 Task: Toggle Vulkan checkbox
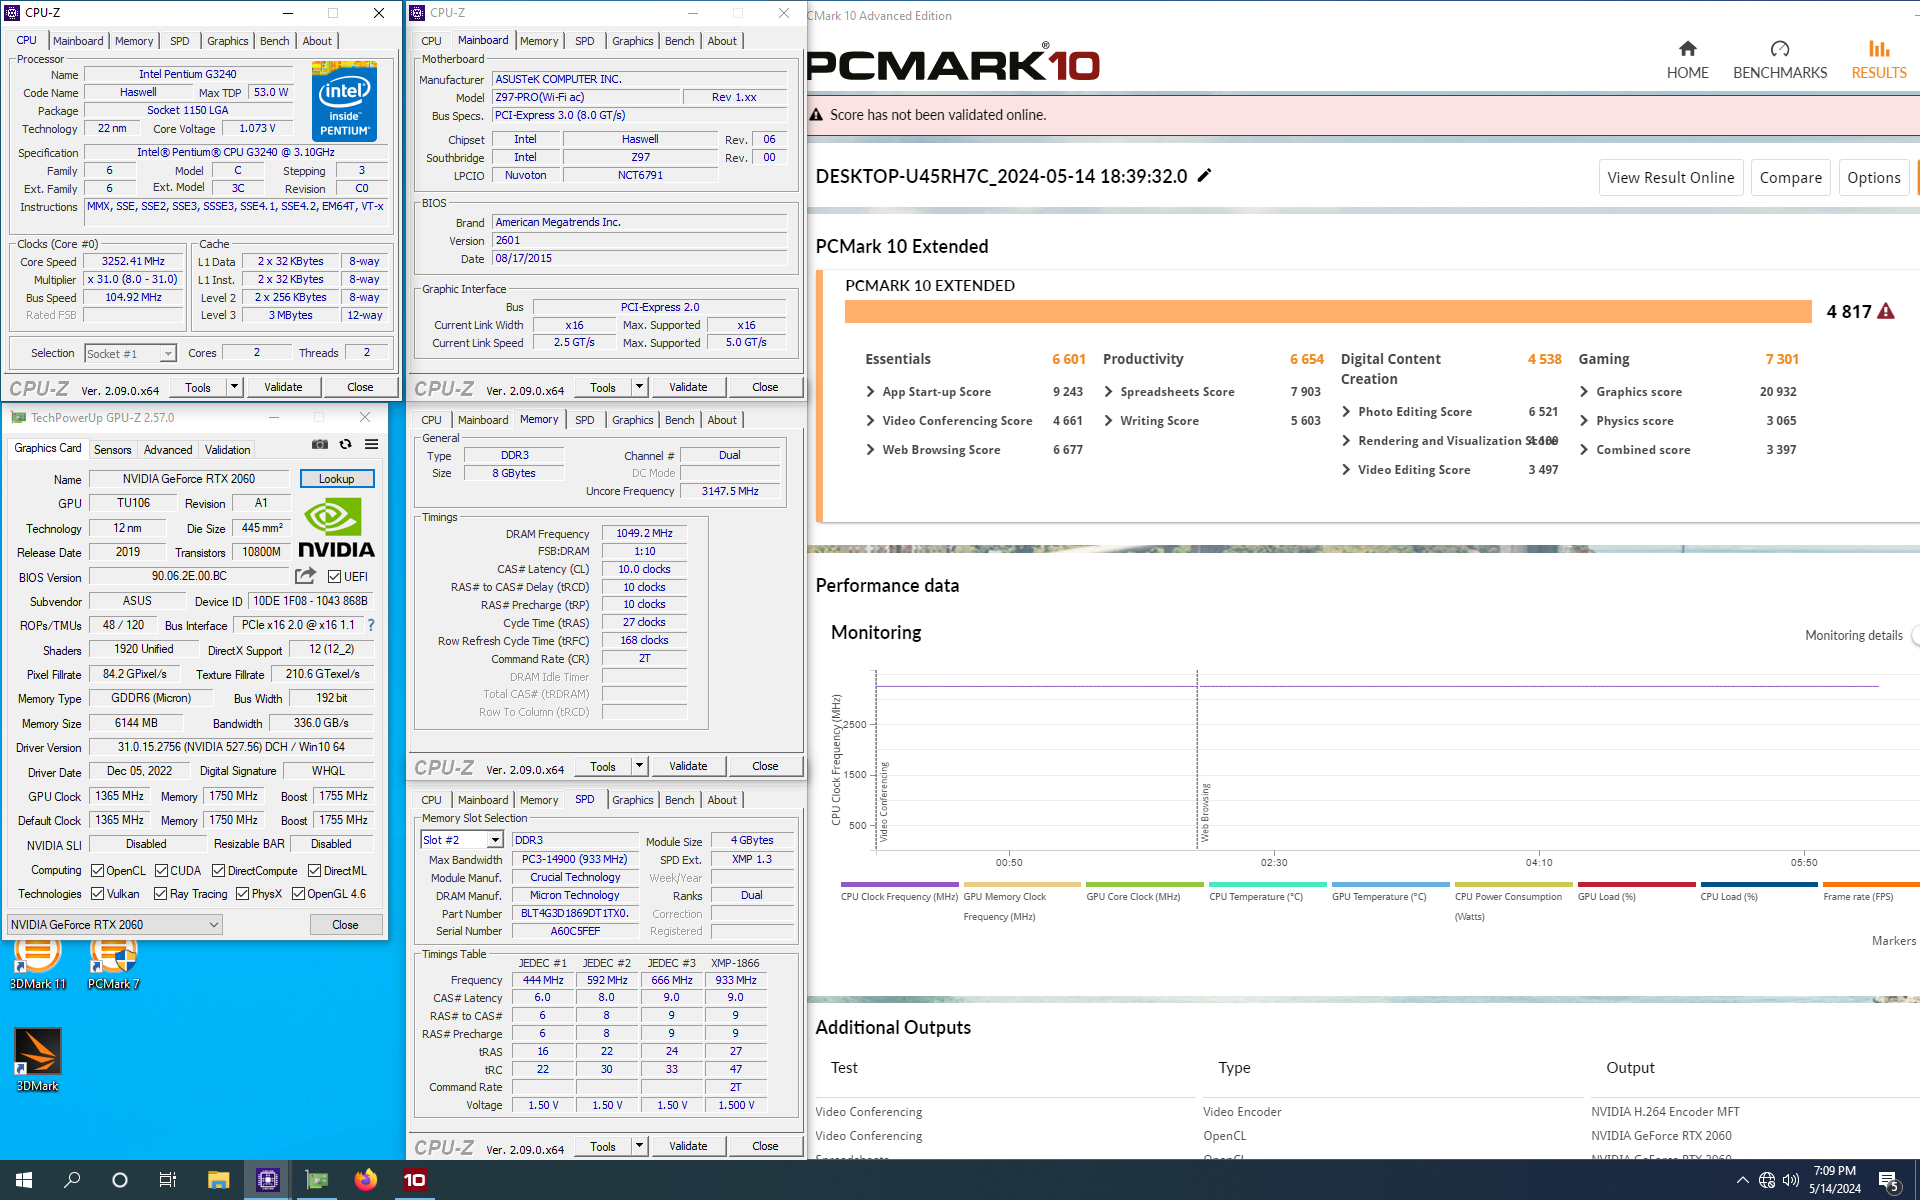coord(98,894)
